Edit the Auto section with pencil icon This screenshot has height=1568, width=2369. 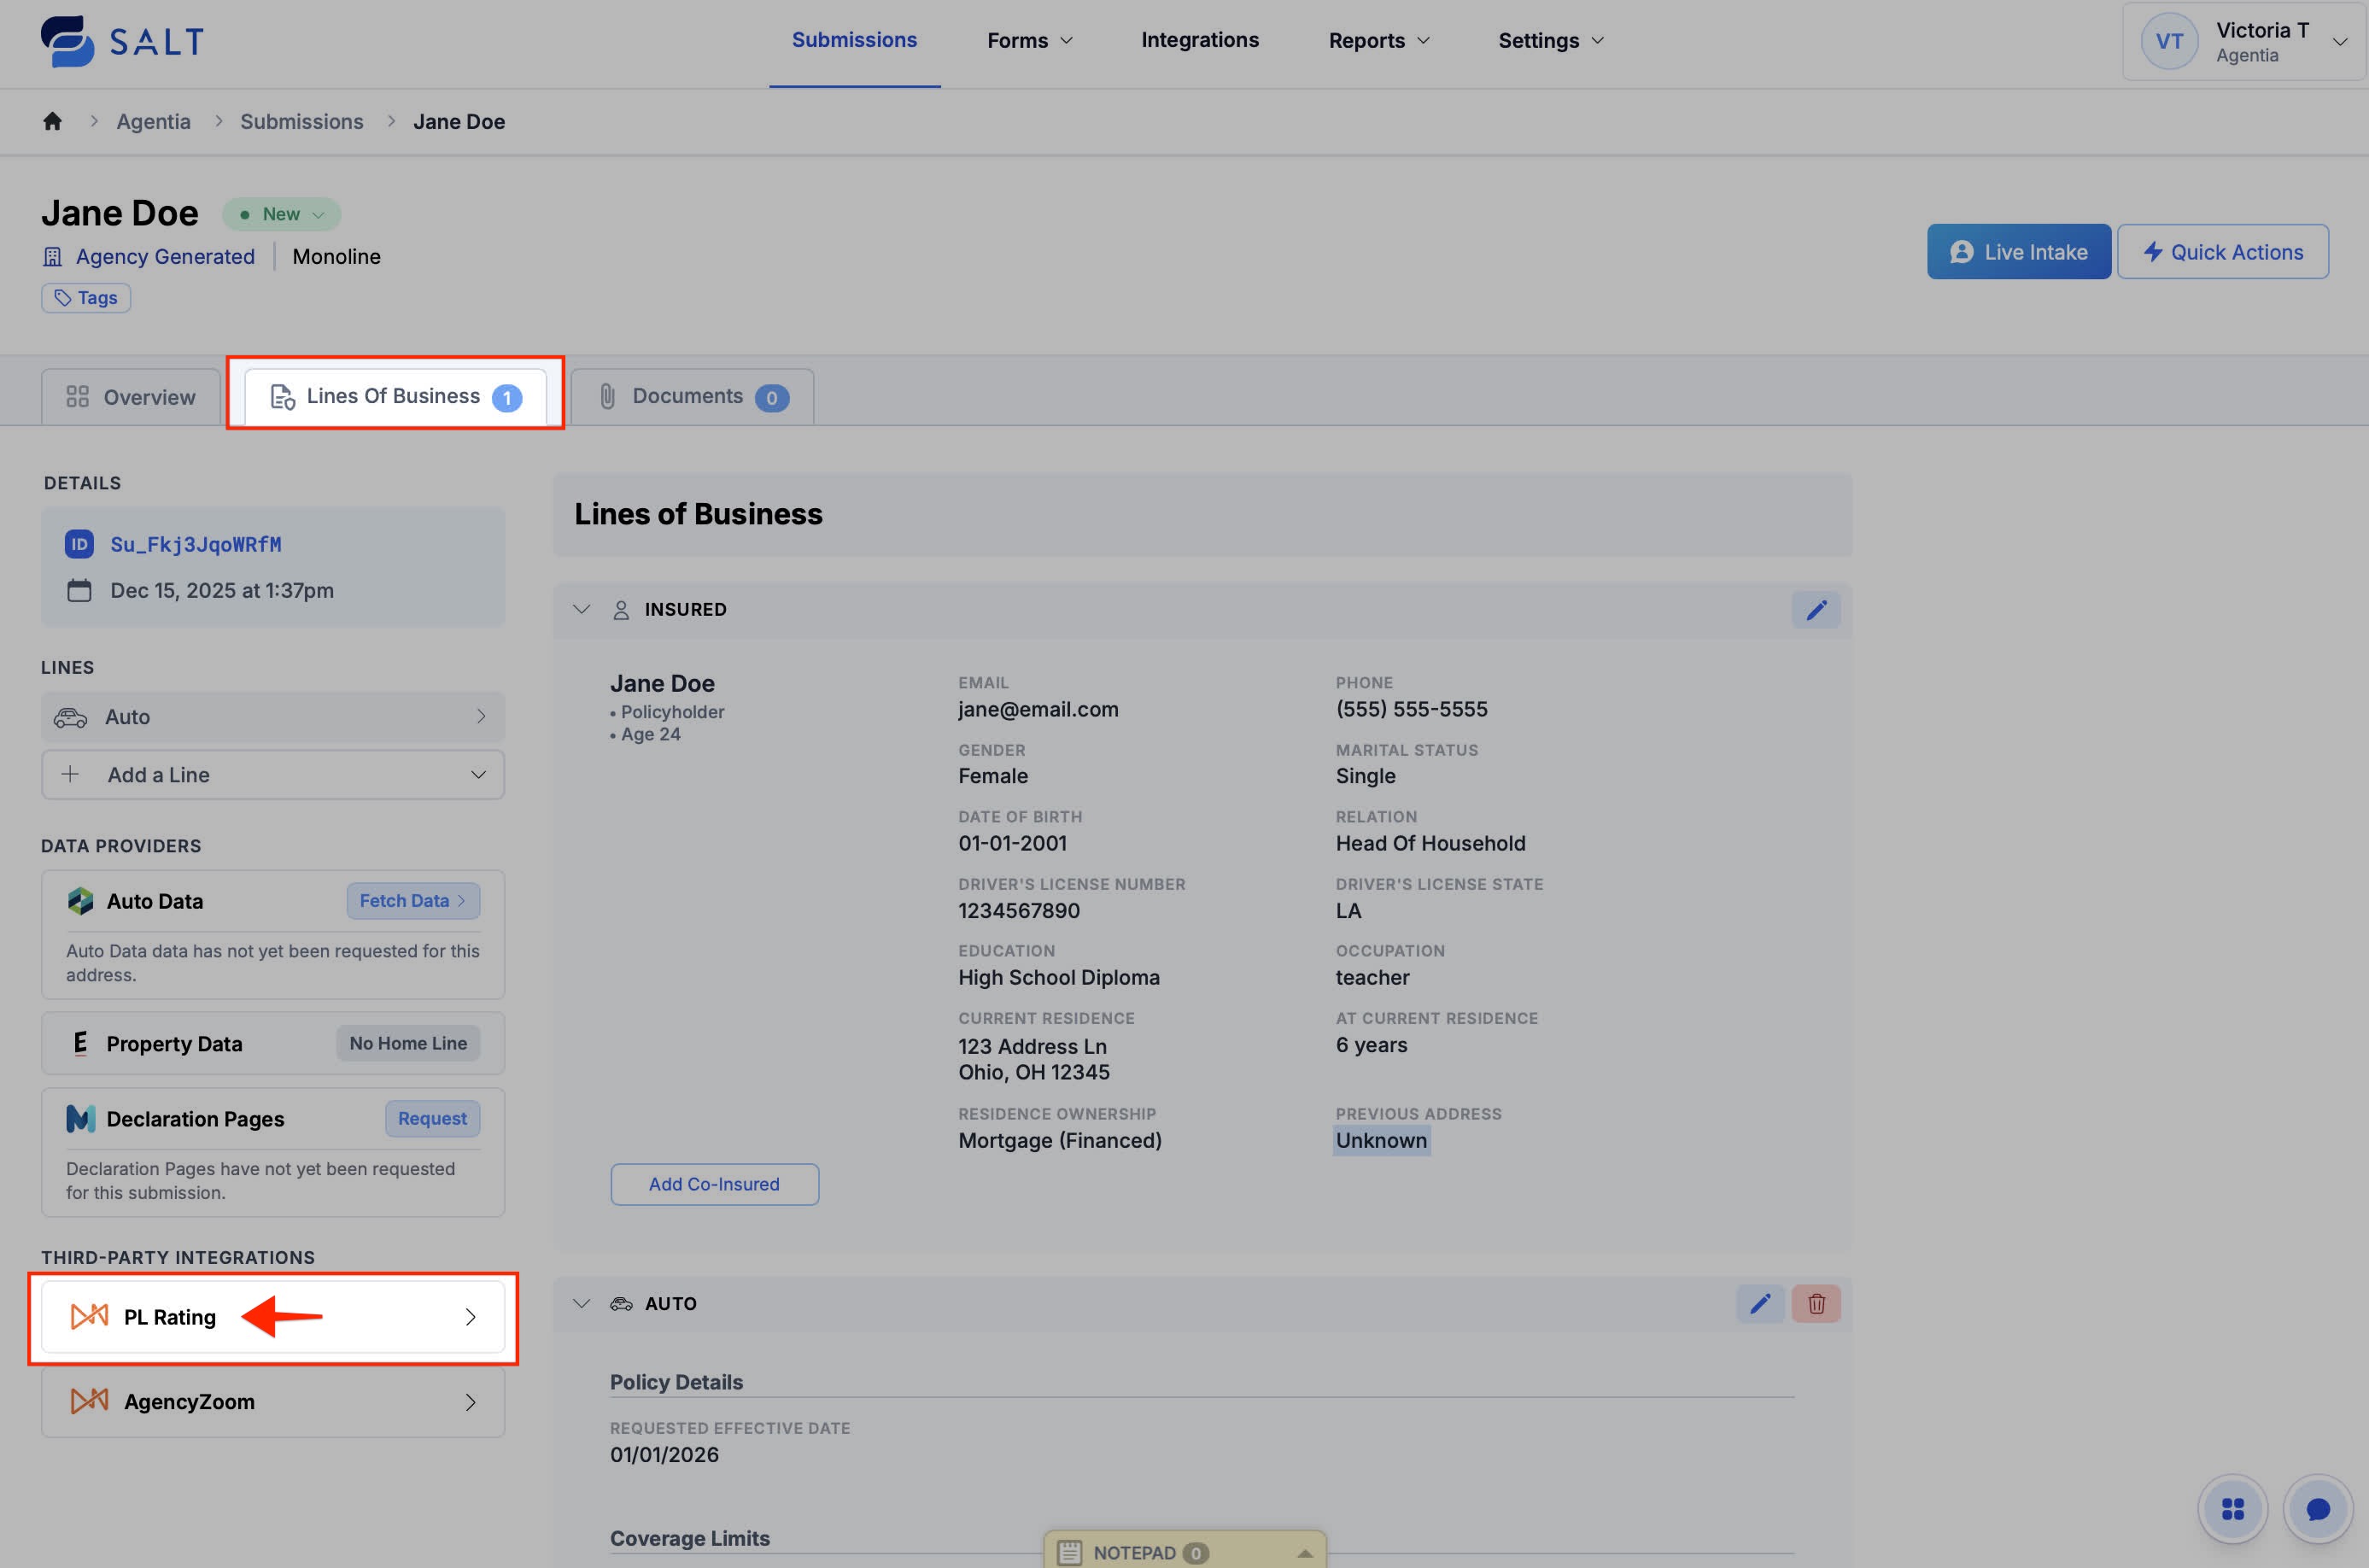point(1759,1303)
